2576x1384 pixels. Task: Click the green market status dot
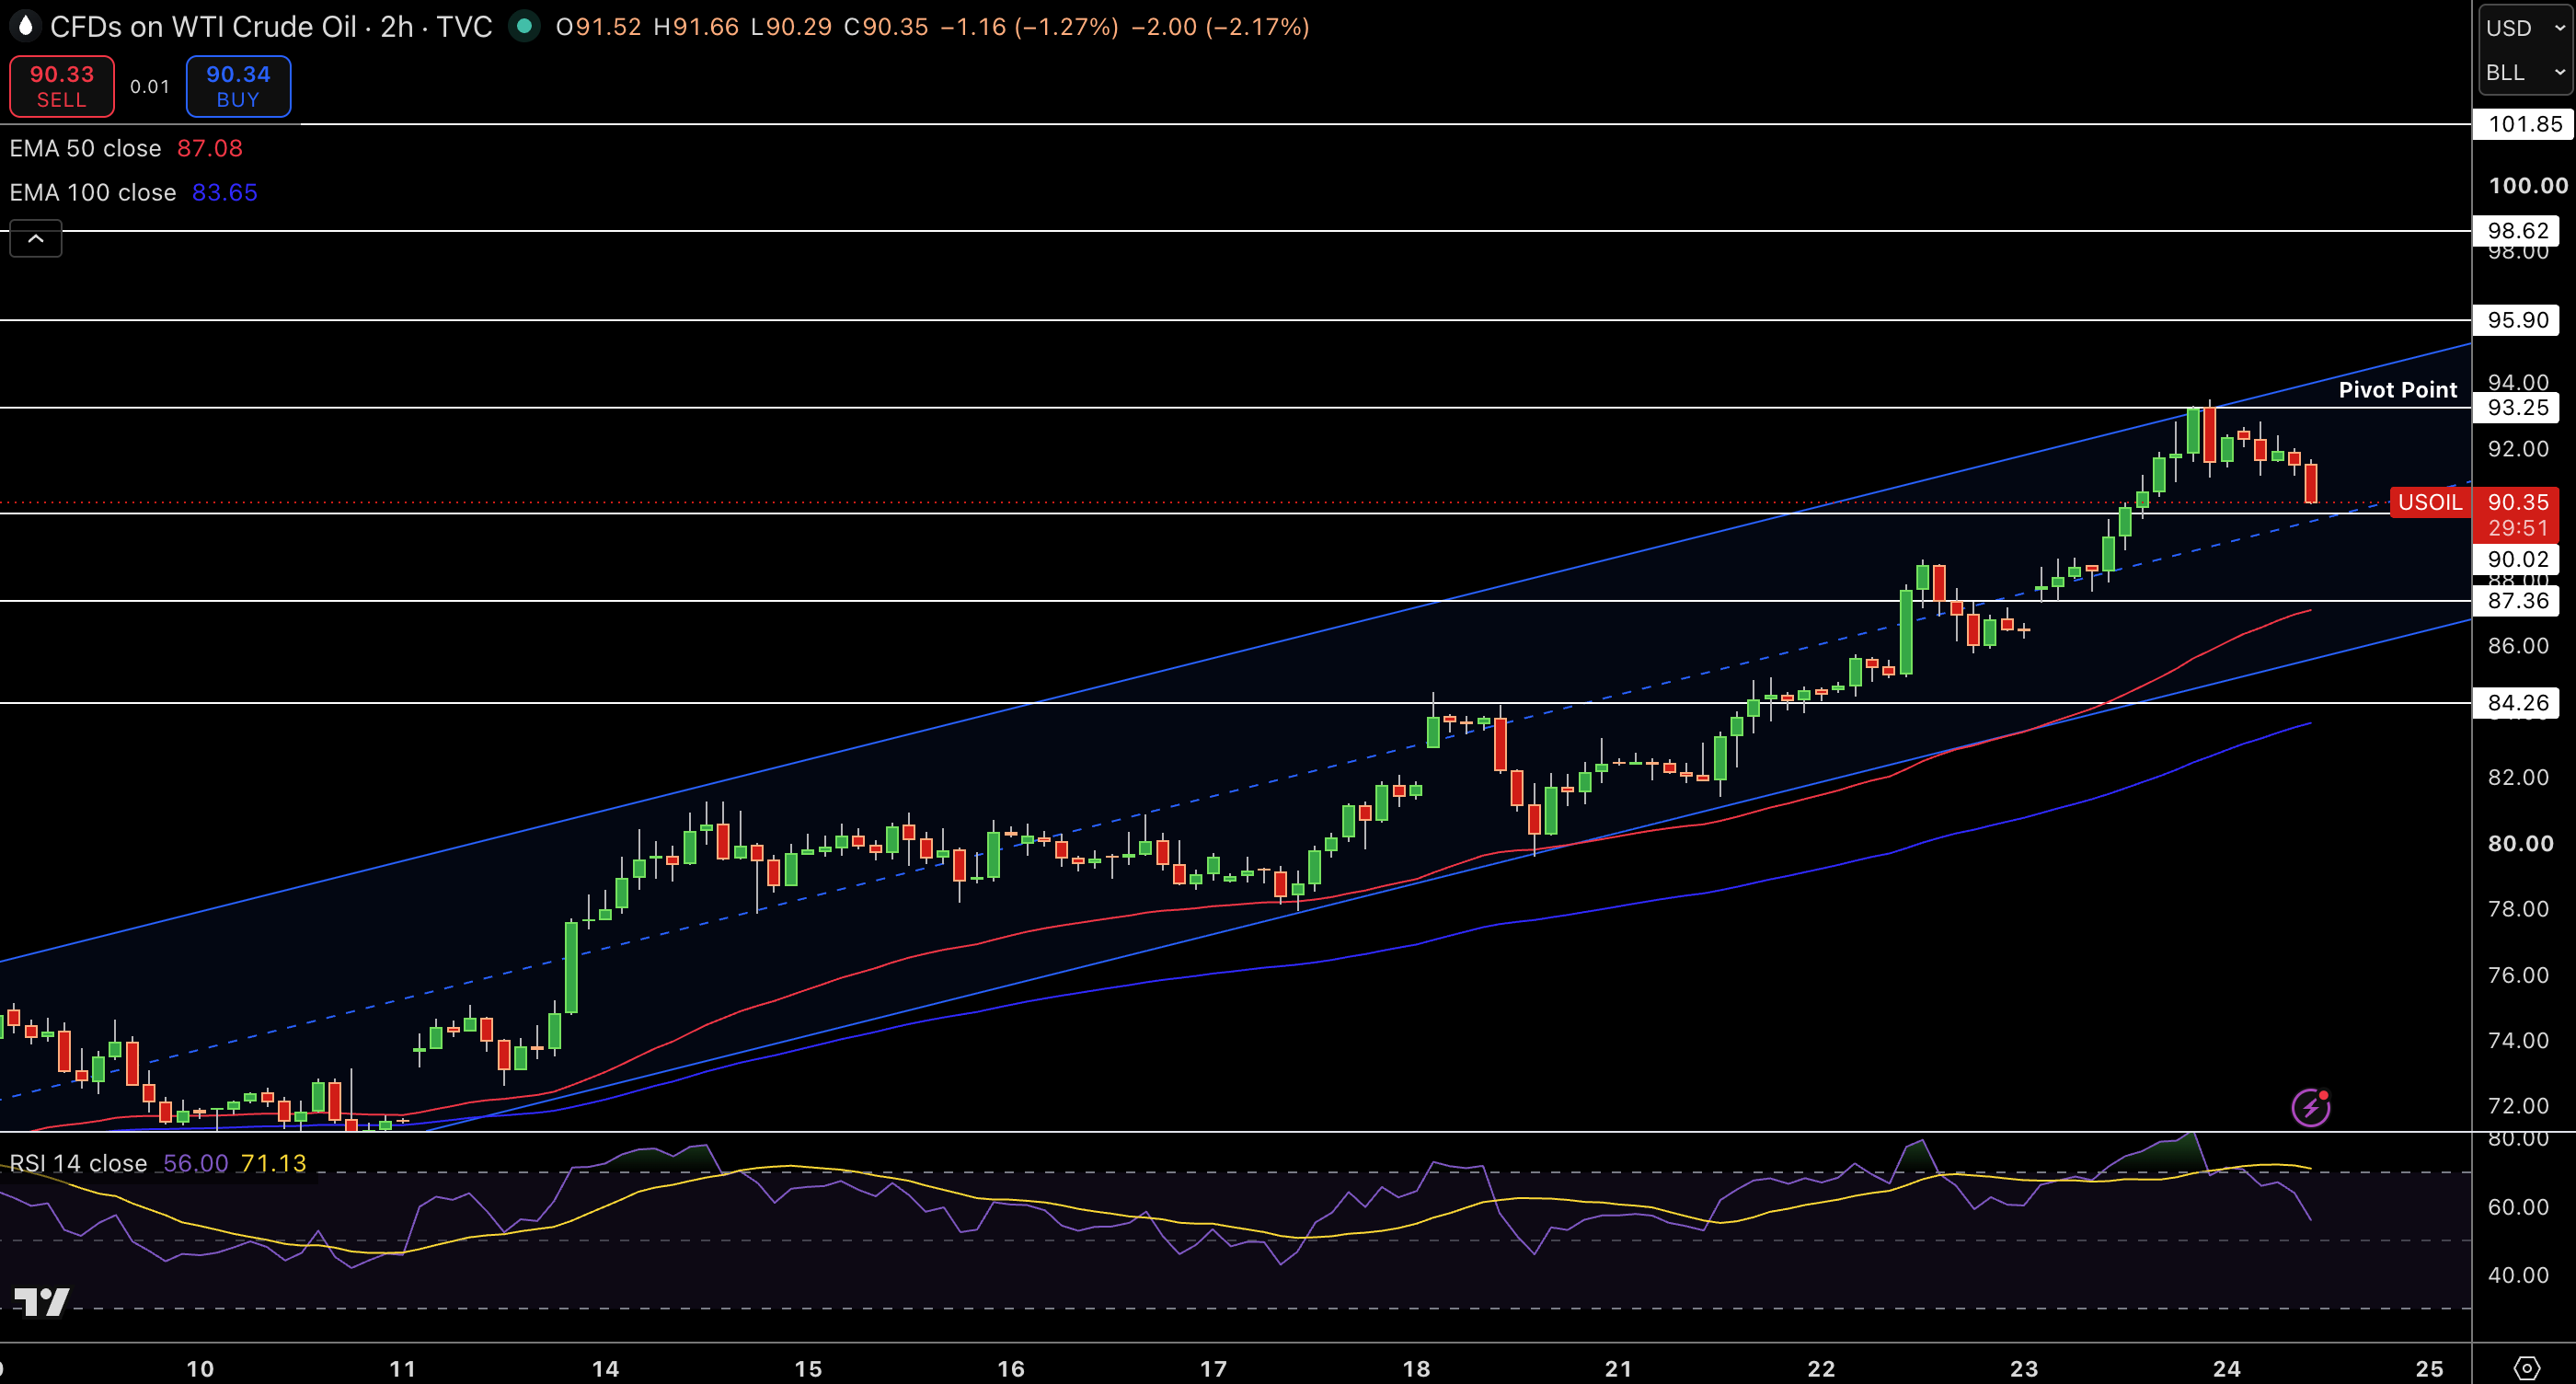(524, 26)
